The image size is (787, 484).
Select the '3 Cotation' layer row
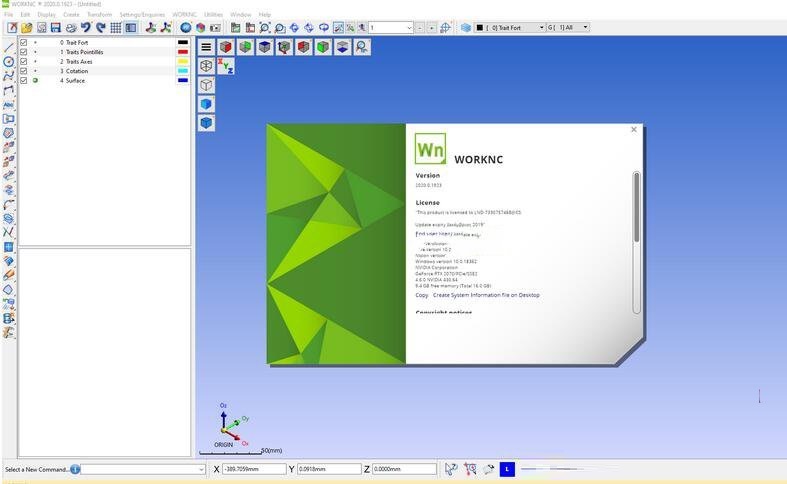[104, 71]
